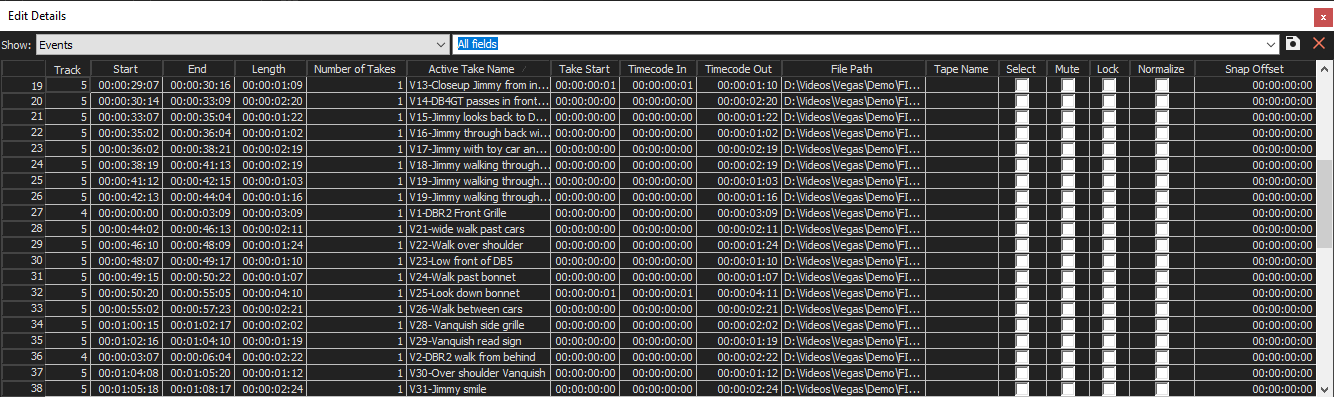Sort by the Active Take Name column header
The height and width of the screenshot is (397, 1334).
click(x=479, y=69)
